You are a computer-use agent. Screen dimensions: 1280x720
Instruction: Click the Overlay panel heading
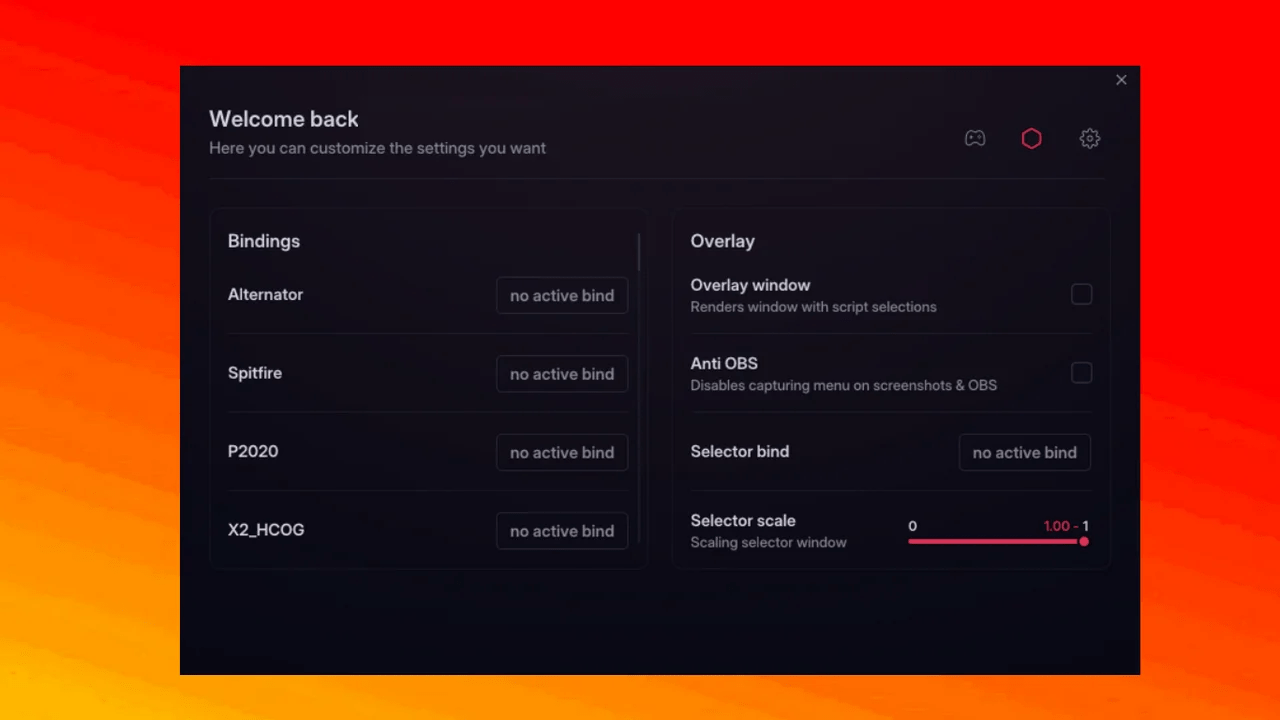(x=722, y=241)
